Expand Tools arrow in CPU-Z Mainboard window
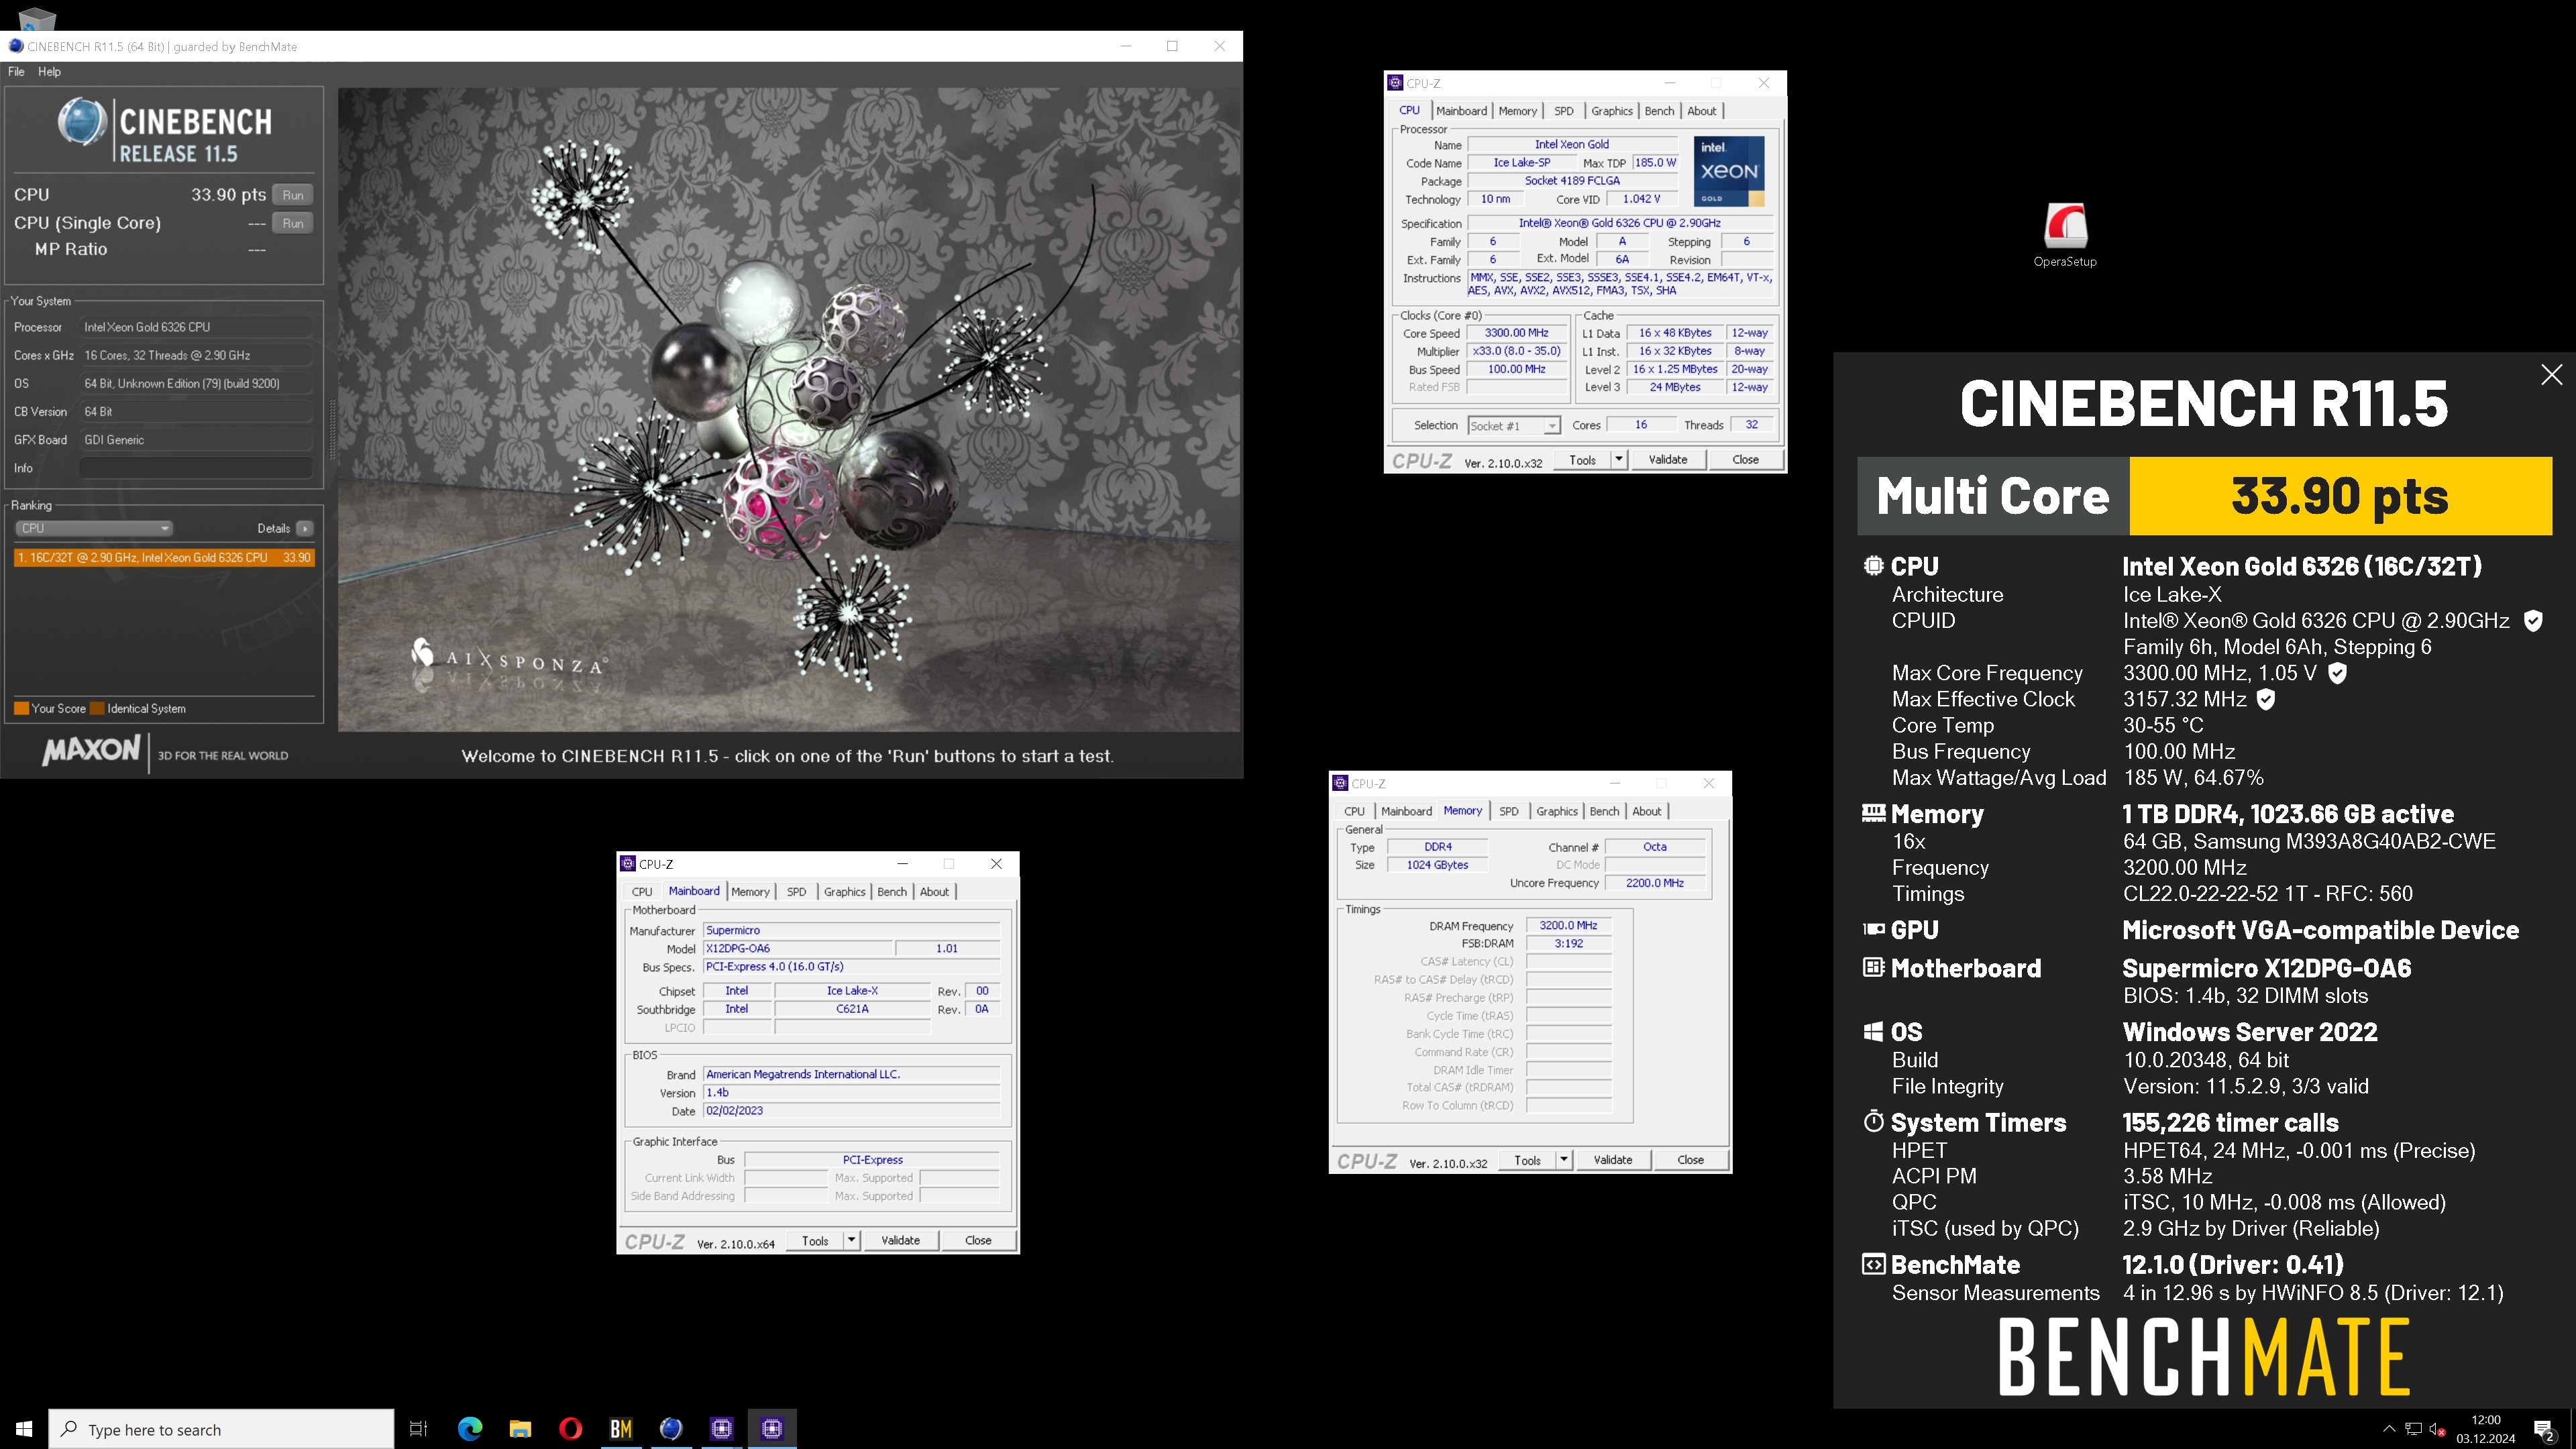Image resolution: width=2576 pixels, height=1449 pixels. pos(852,1240)
